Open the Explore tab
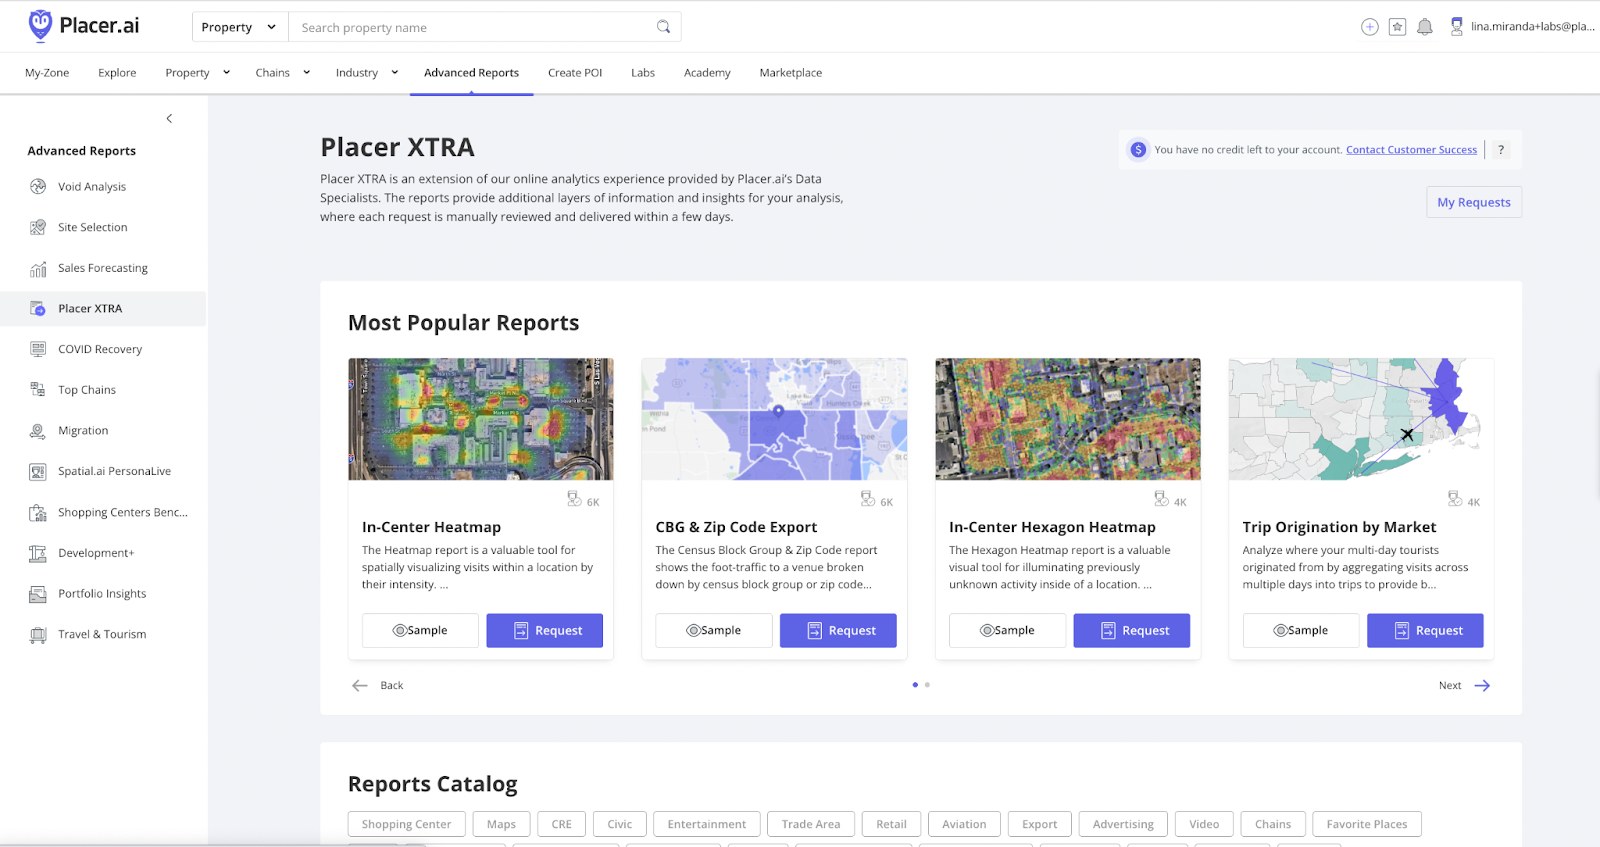Viewport: 1600px width, 847px height. coord(117,73)
